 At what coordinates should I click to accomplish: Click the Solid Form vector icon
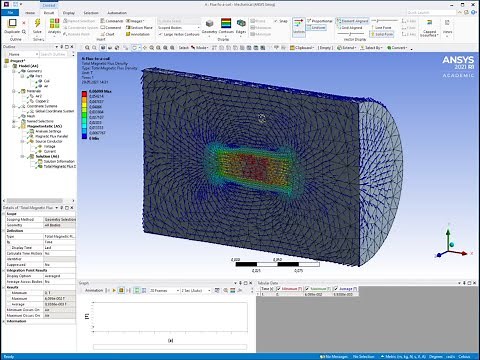point(382,34)
